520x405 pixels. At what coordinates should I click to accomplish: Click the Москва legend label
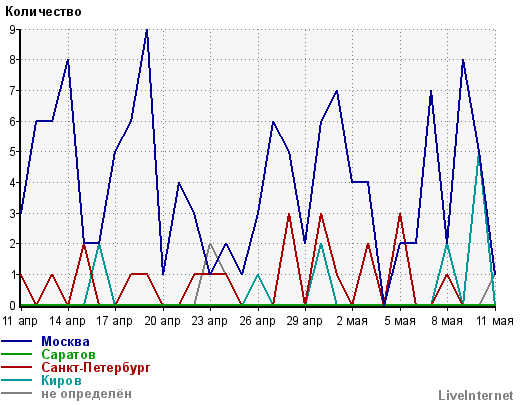(65, 342)
